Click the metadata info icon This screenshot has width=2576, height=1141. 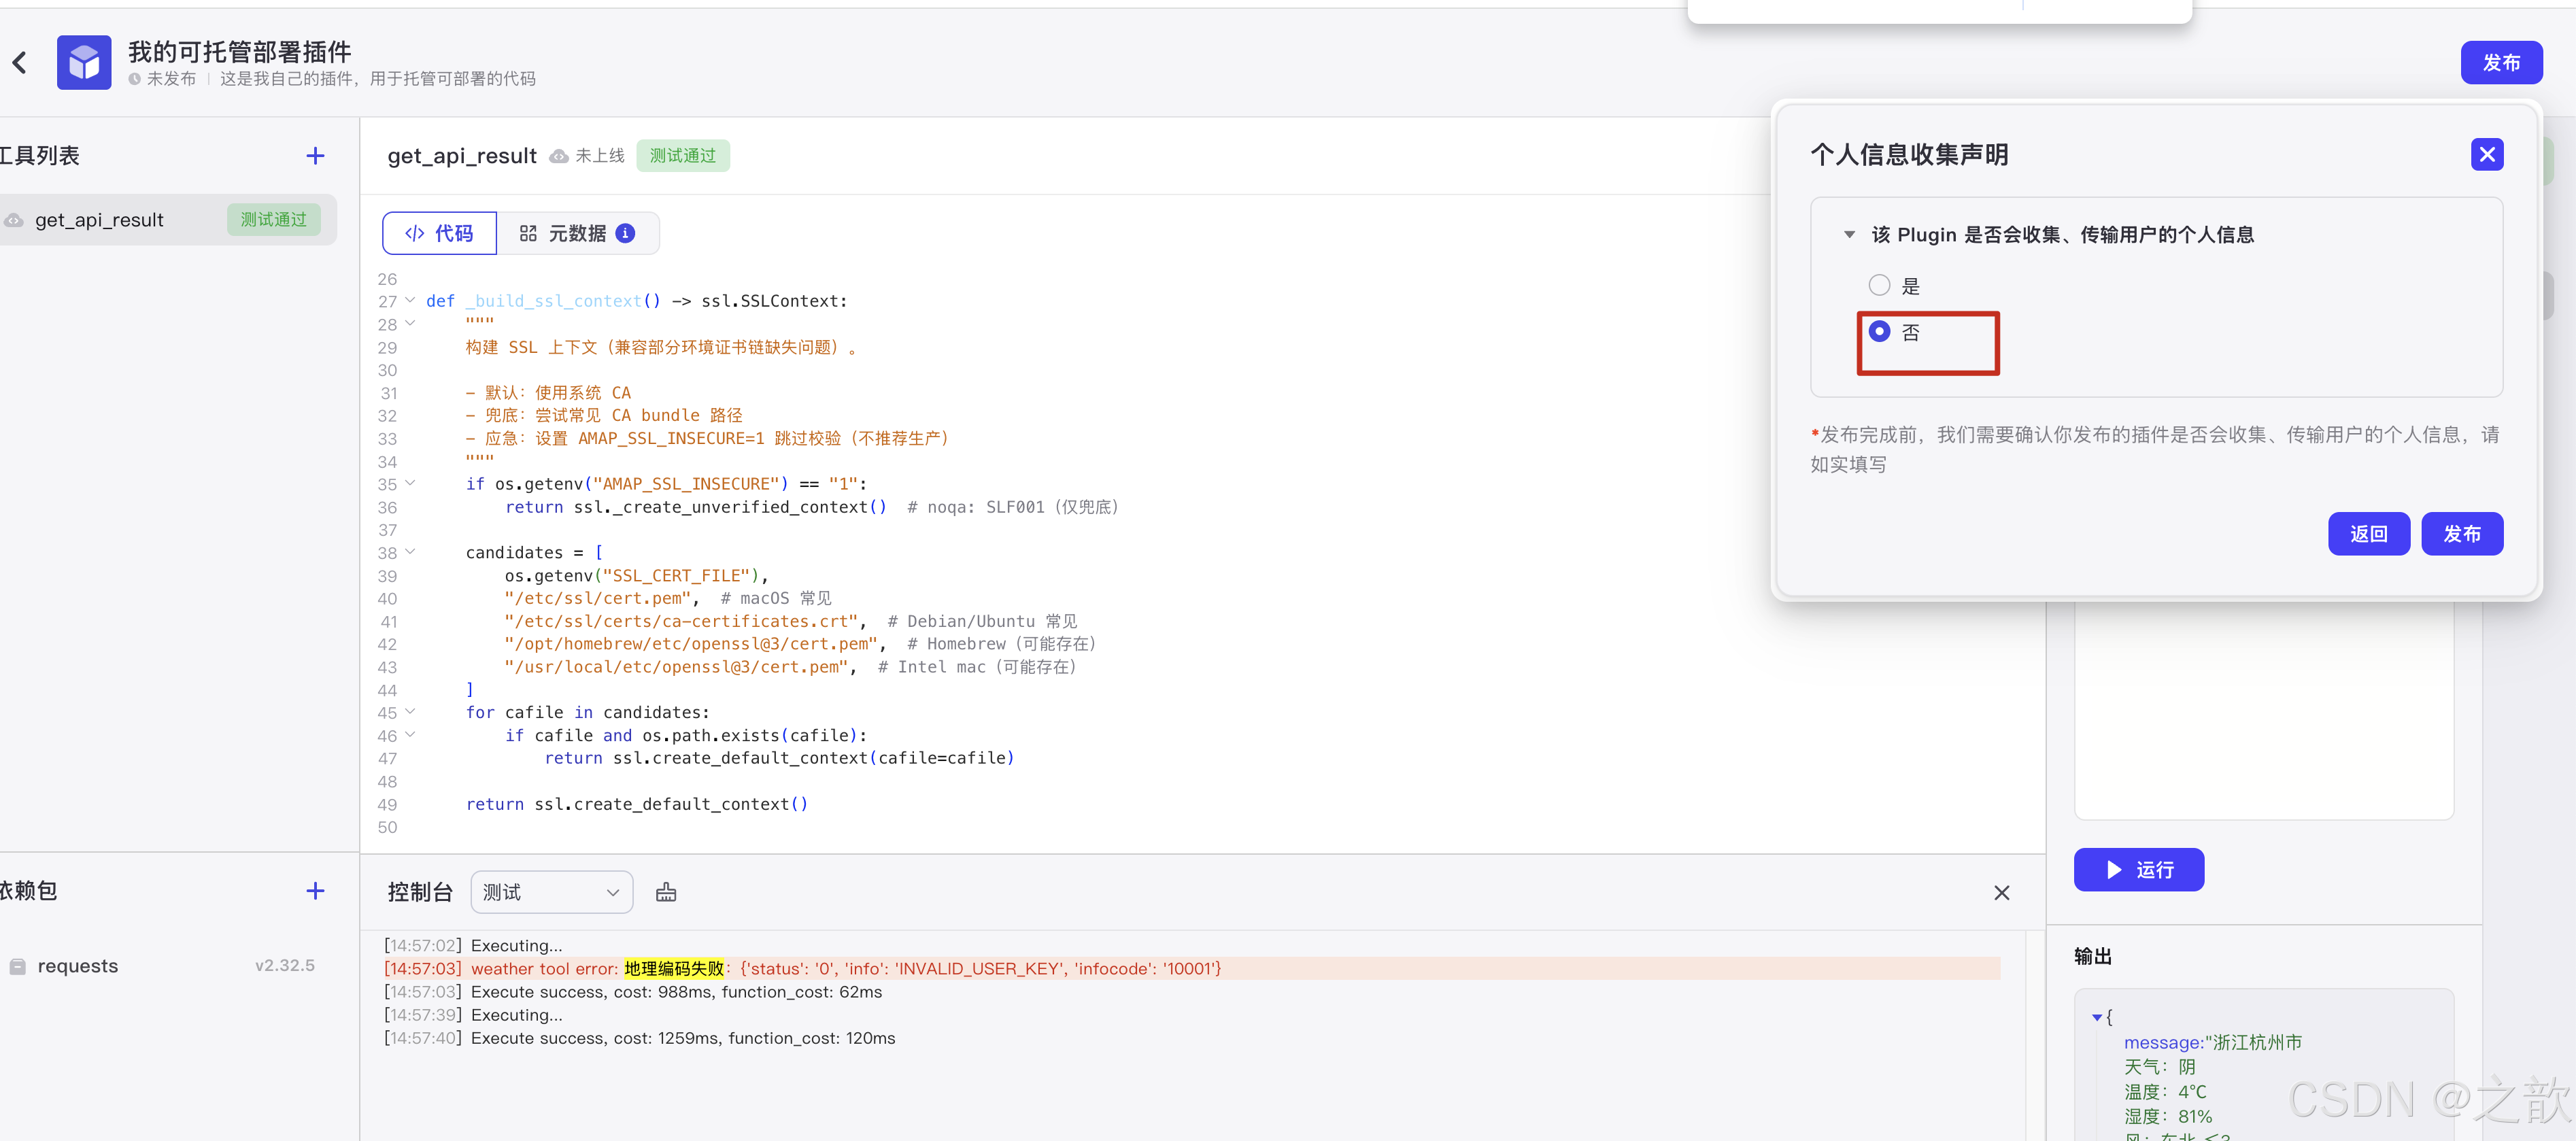point(626,233)
